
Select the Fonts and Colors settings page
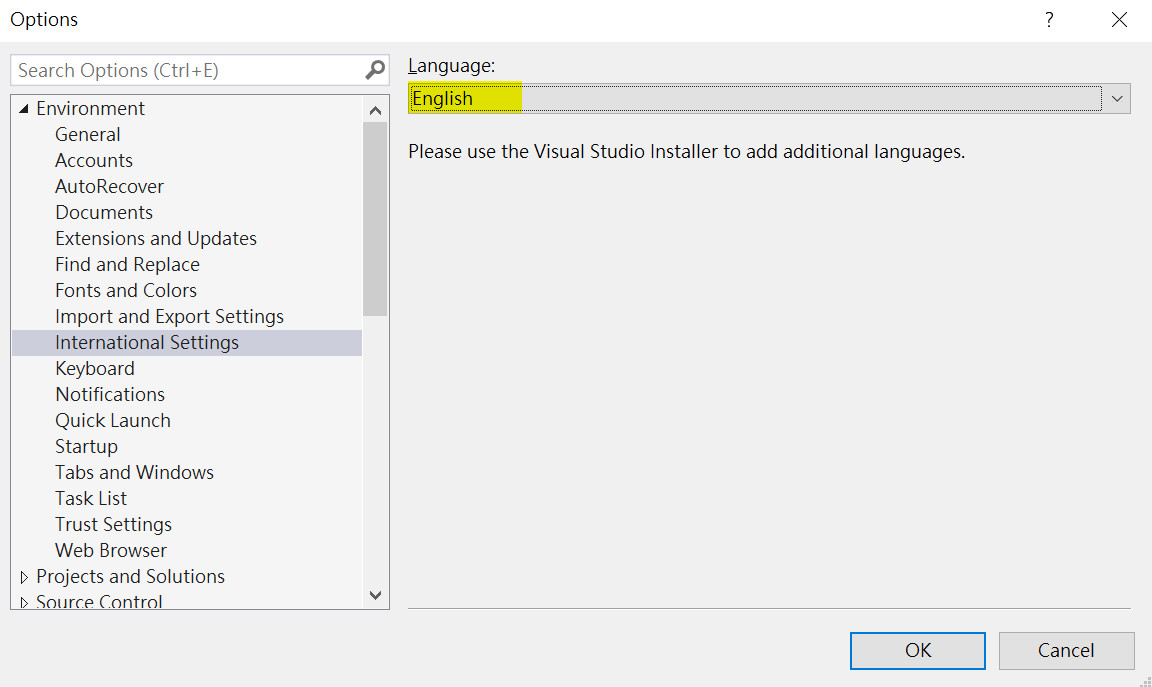click(x=126, y=290)
